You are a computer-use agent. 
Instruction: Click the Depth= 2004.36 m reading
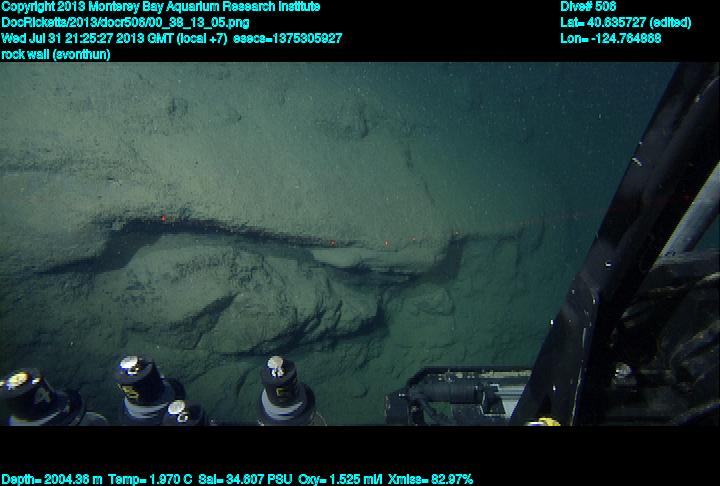pos(48,479)
